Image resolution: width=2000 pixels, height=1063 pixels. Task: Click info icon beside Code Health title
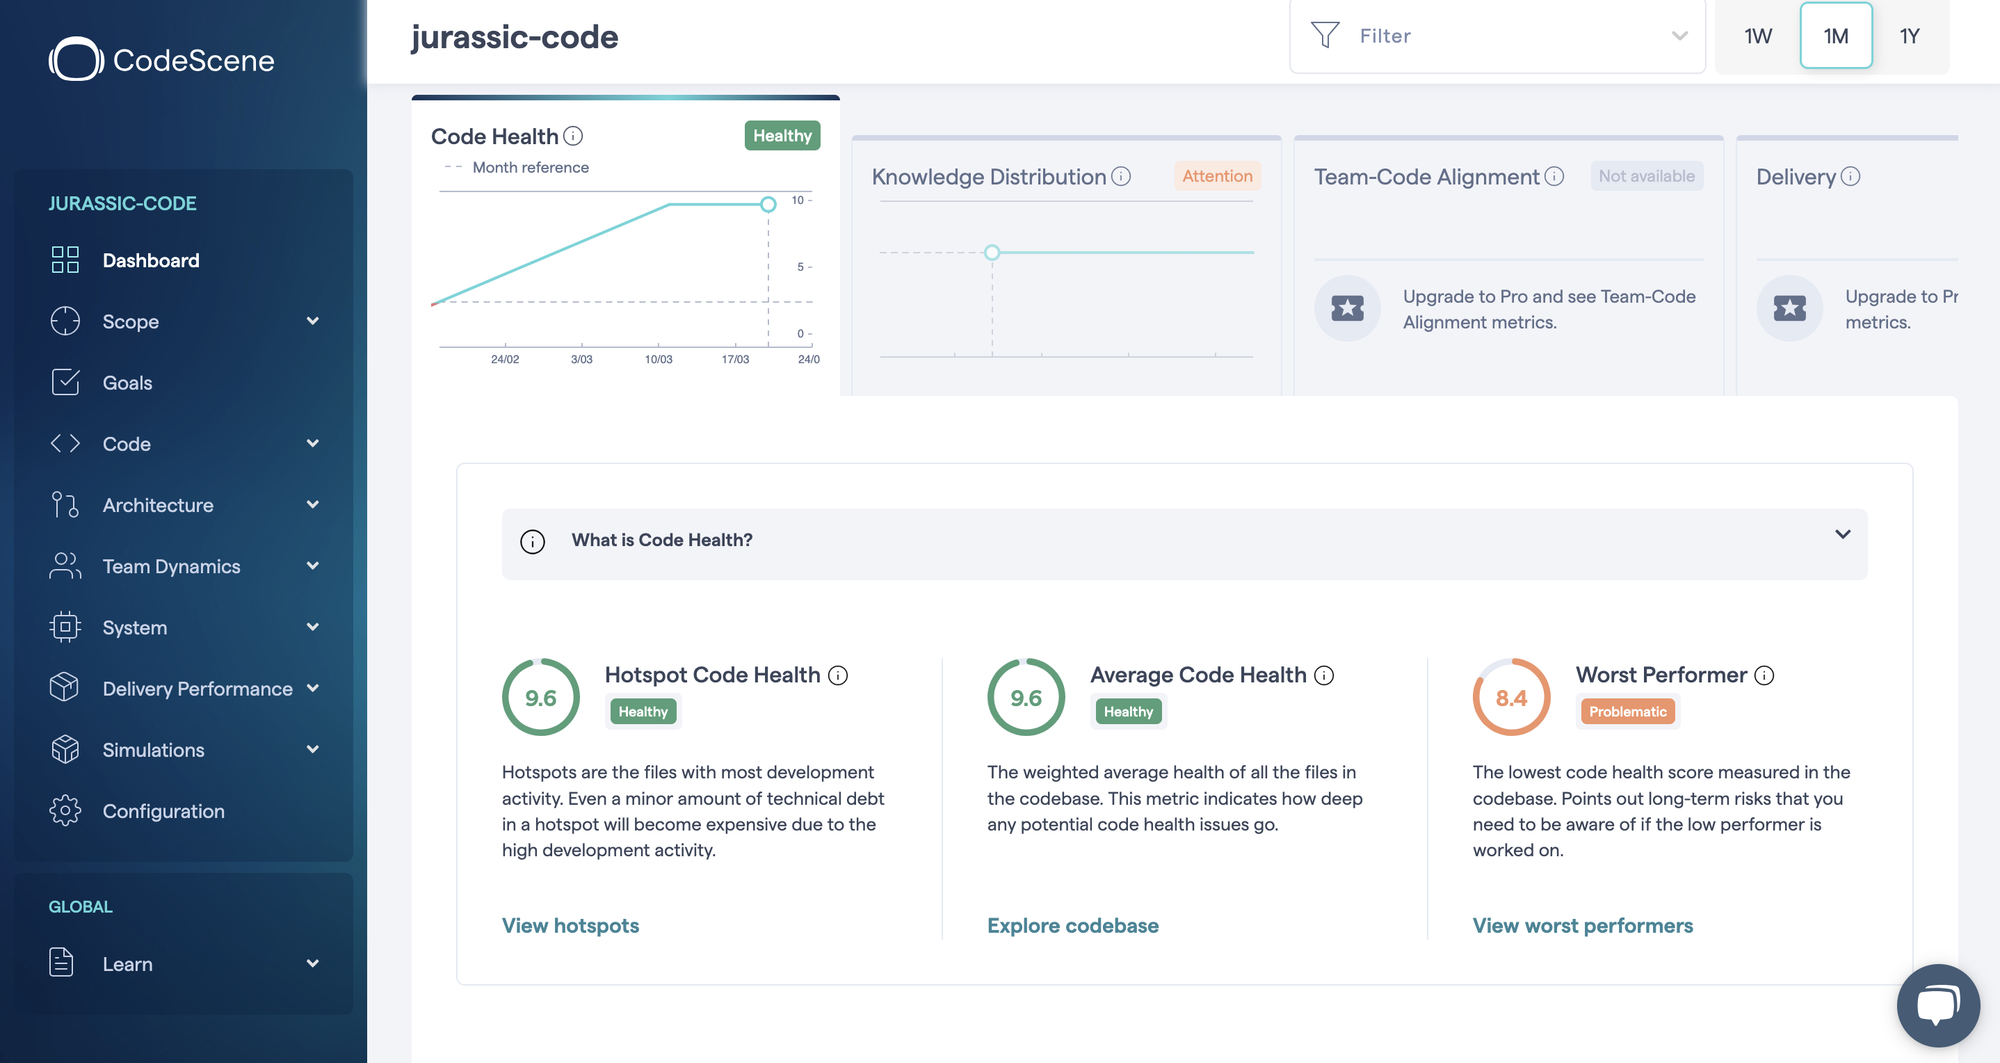[573, 135]
